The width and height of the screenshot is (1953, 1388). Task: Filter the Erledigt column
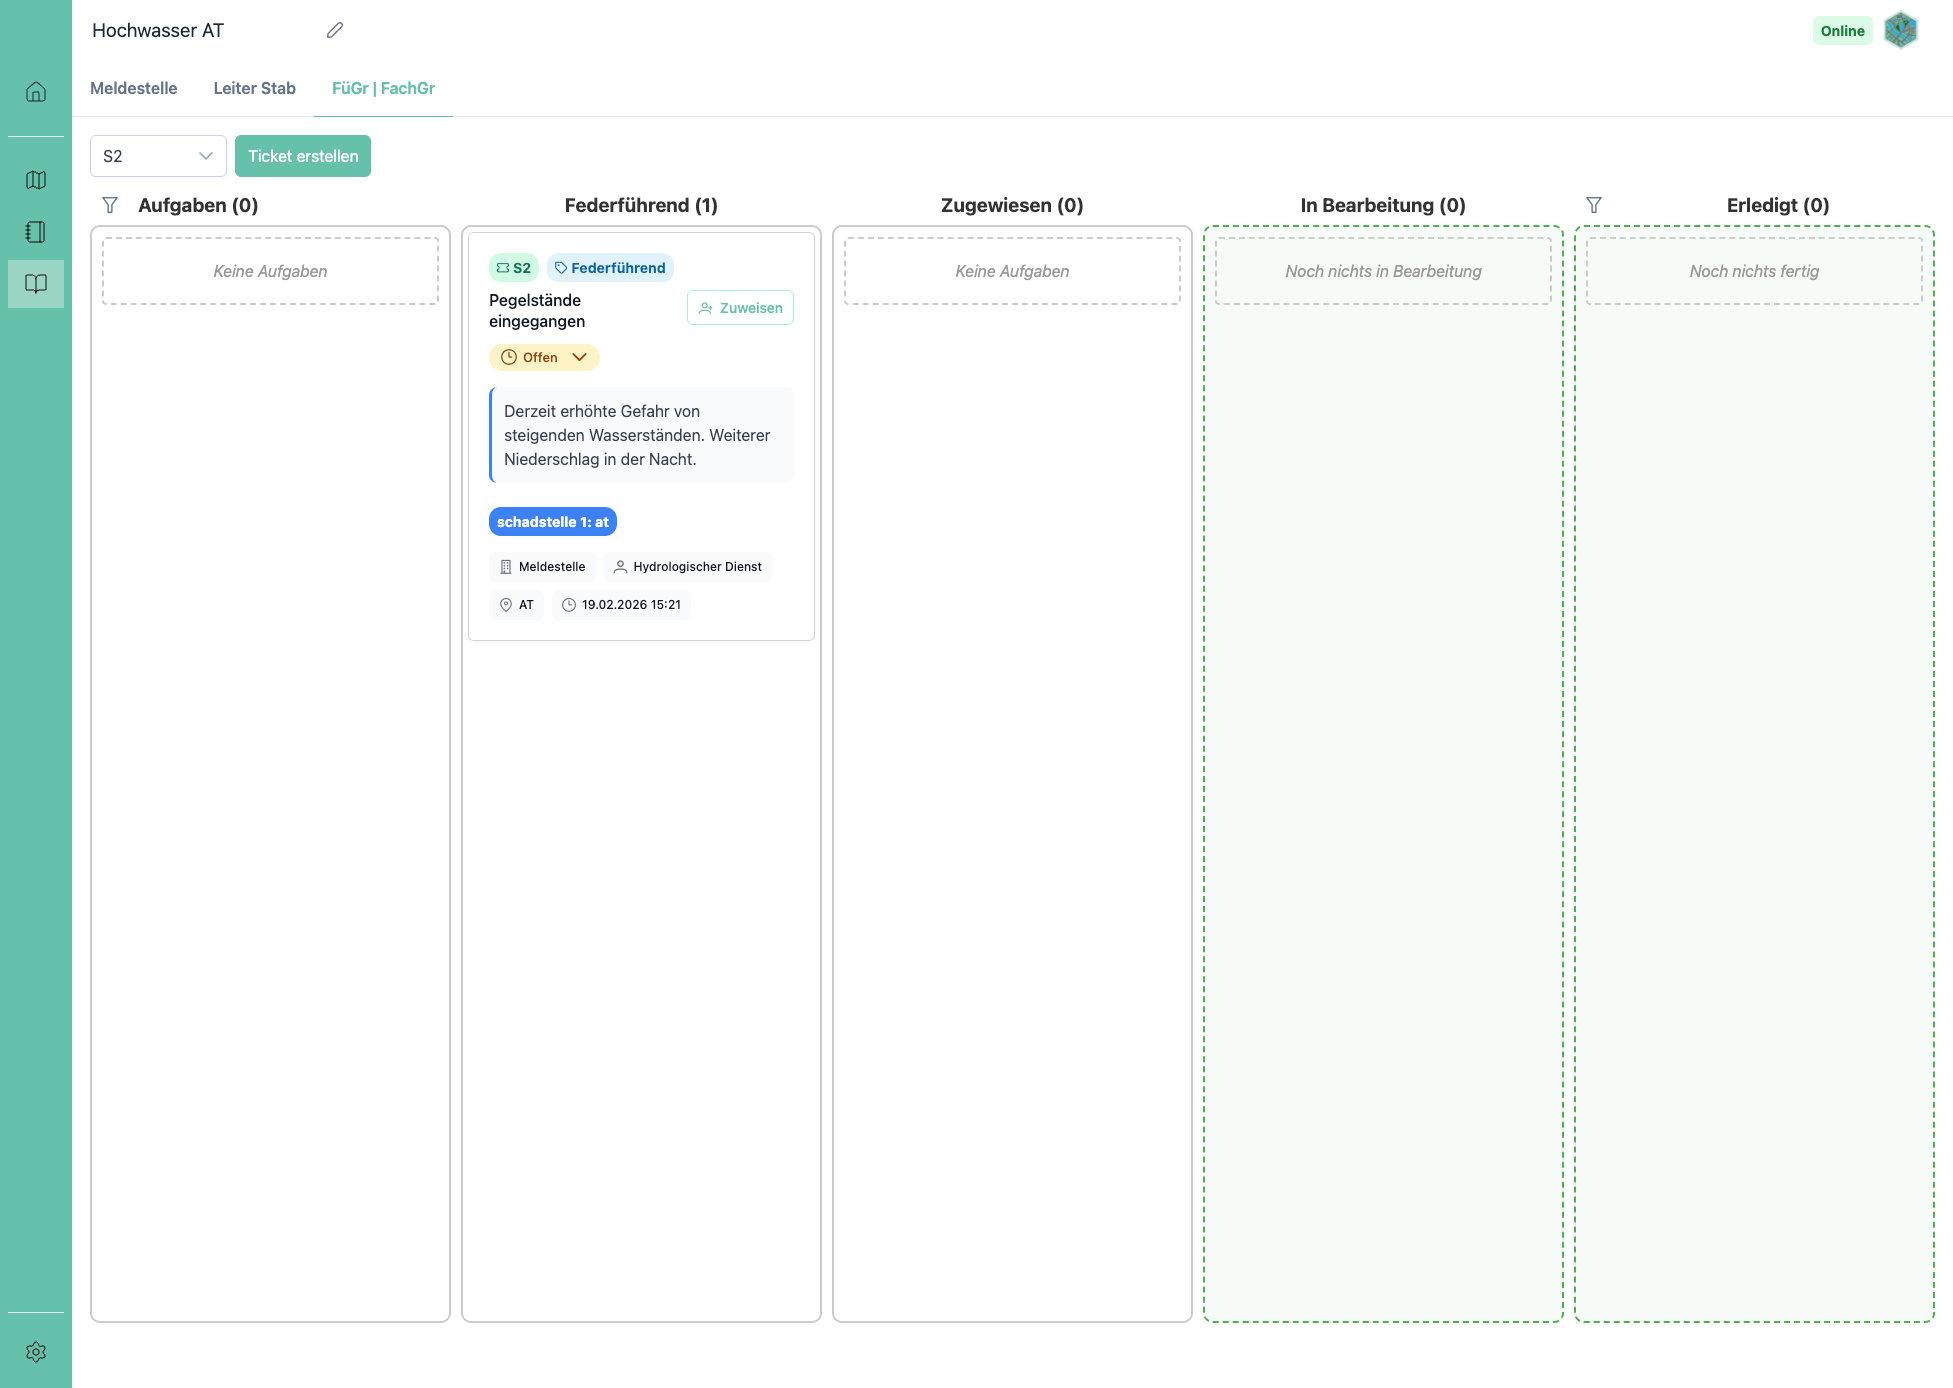(1594, 205)
